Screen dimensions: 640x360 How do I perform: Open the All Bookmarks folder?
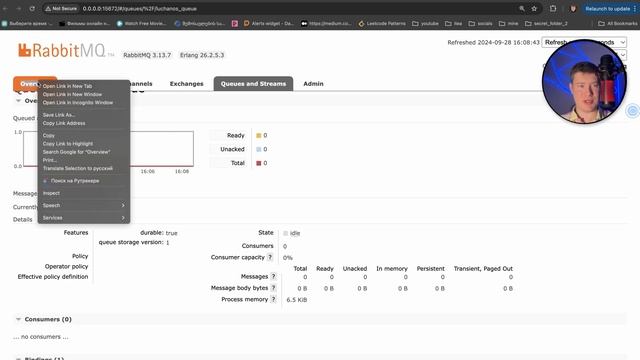click(618, 24)
